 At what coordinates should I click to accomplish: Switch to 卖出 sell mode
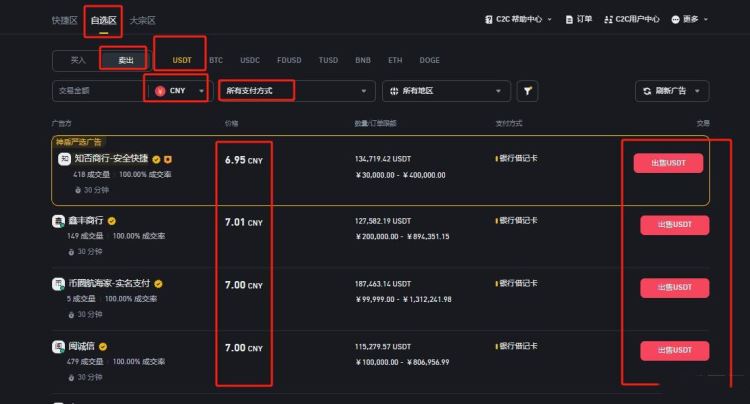(x=125, y=60)
